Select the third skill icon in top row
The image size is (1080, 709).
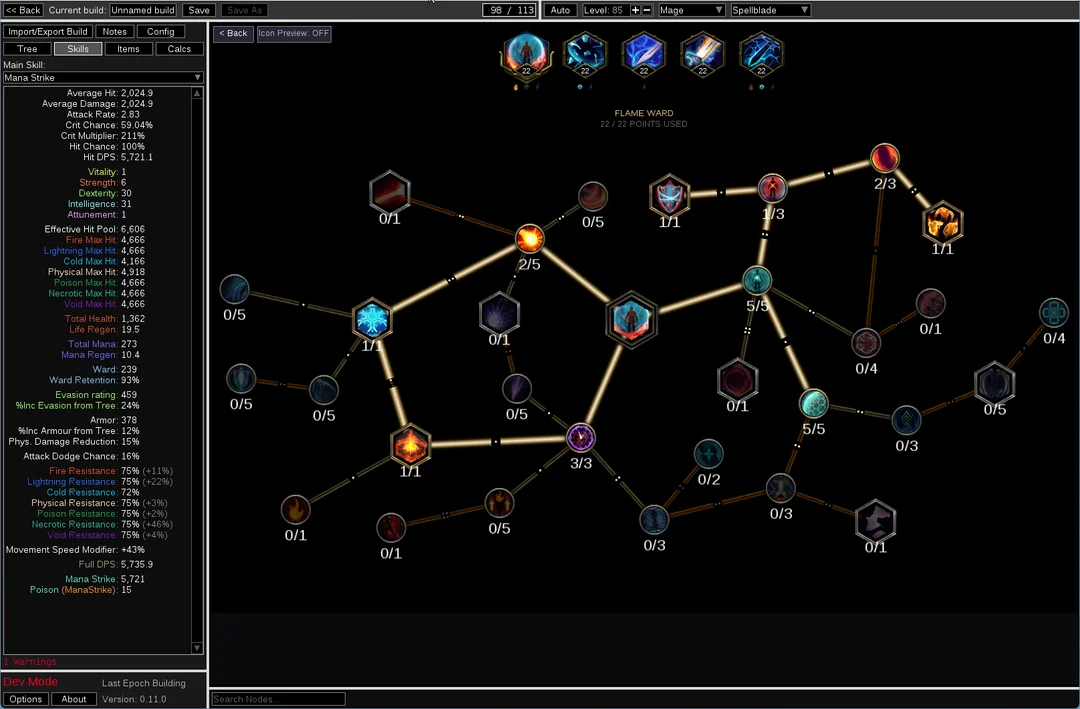pos(643,55)
